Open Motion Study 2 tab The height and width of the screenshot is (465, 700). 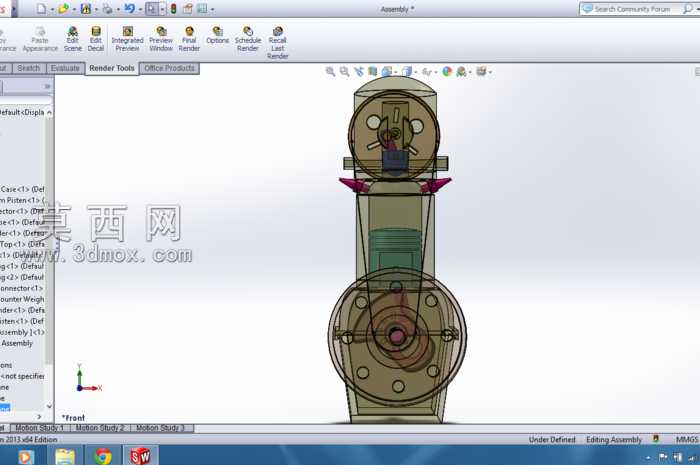100,428
